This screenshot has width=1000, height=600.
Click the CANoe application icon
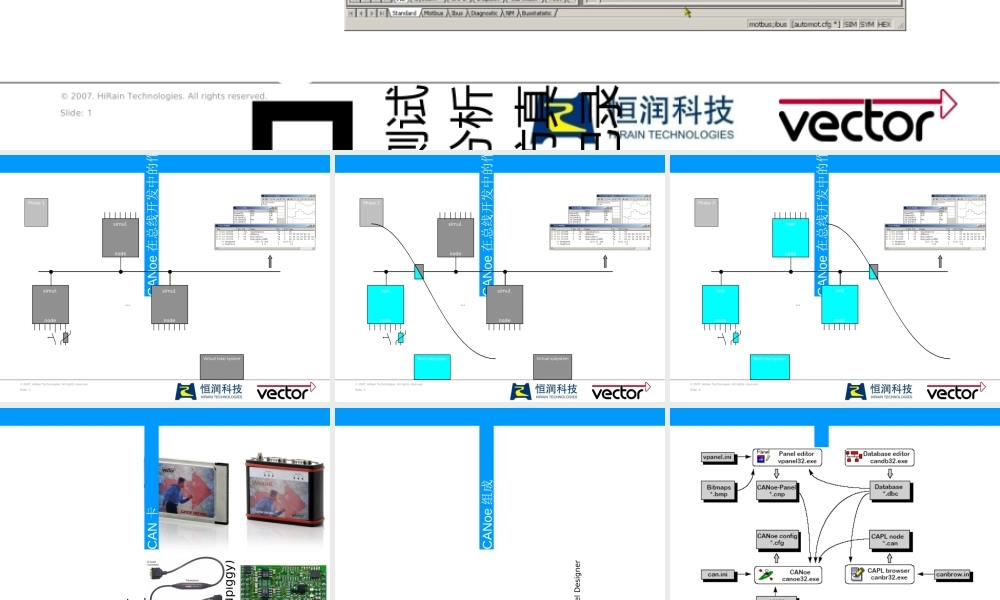pyautogui.click(x=766, y=574)
